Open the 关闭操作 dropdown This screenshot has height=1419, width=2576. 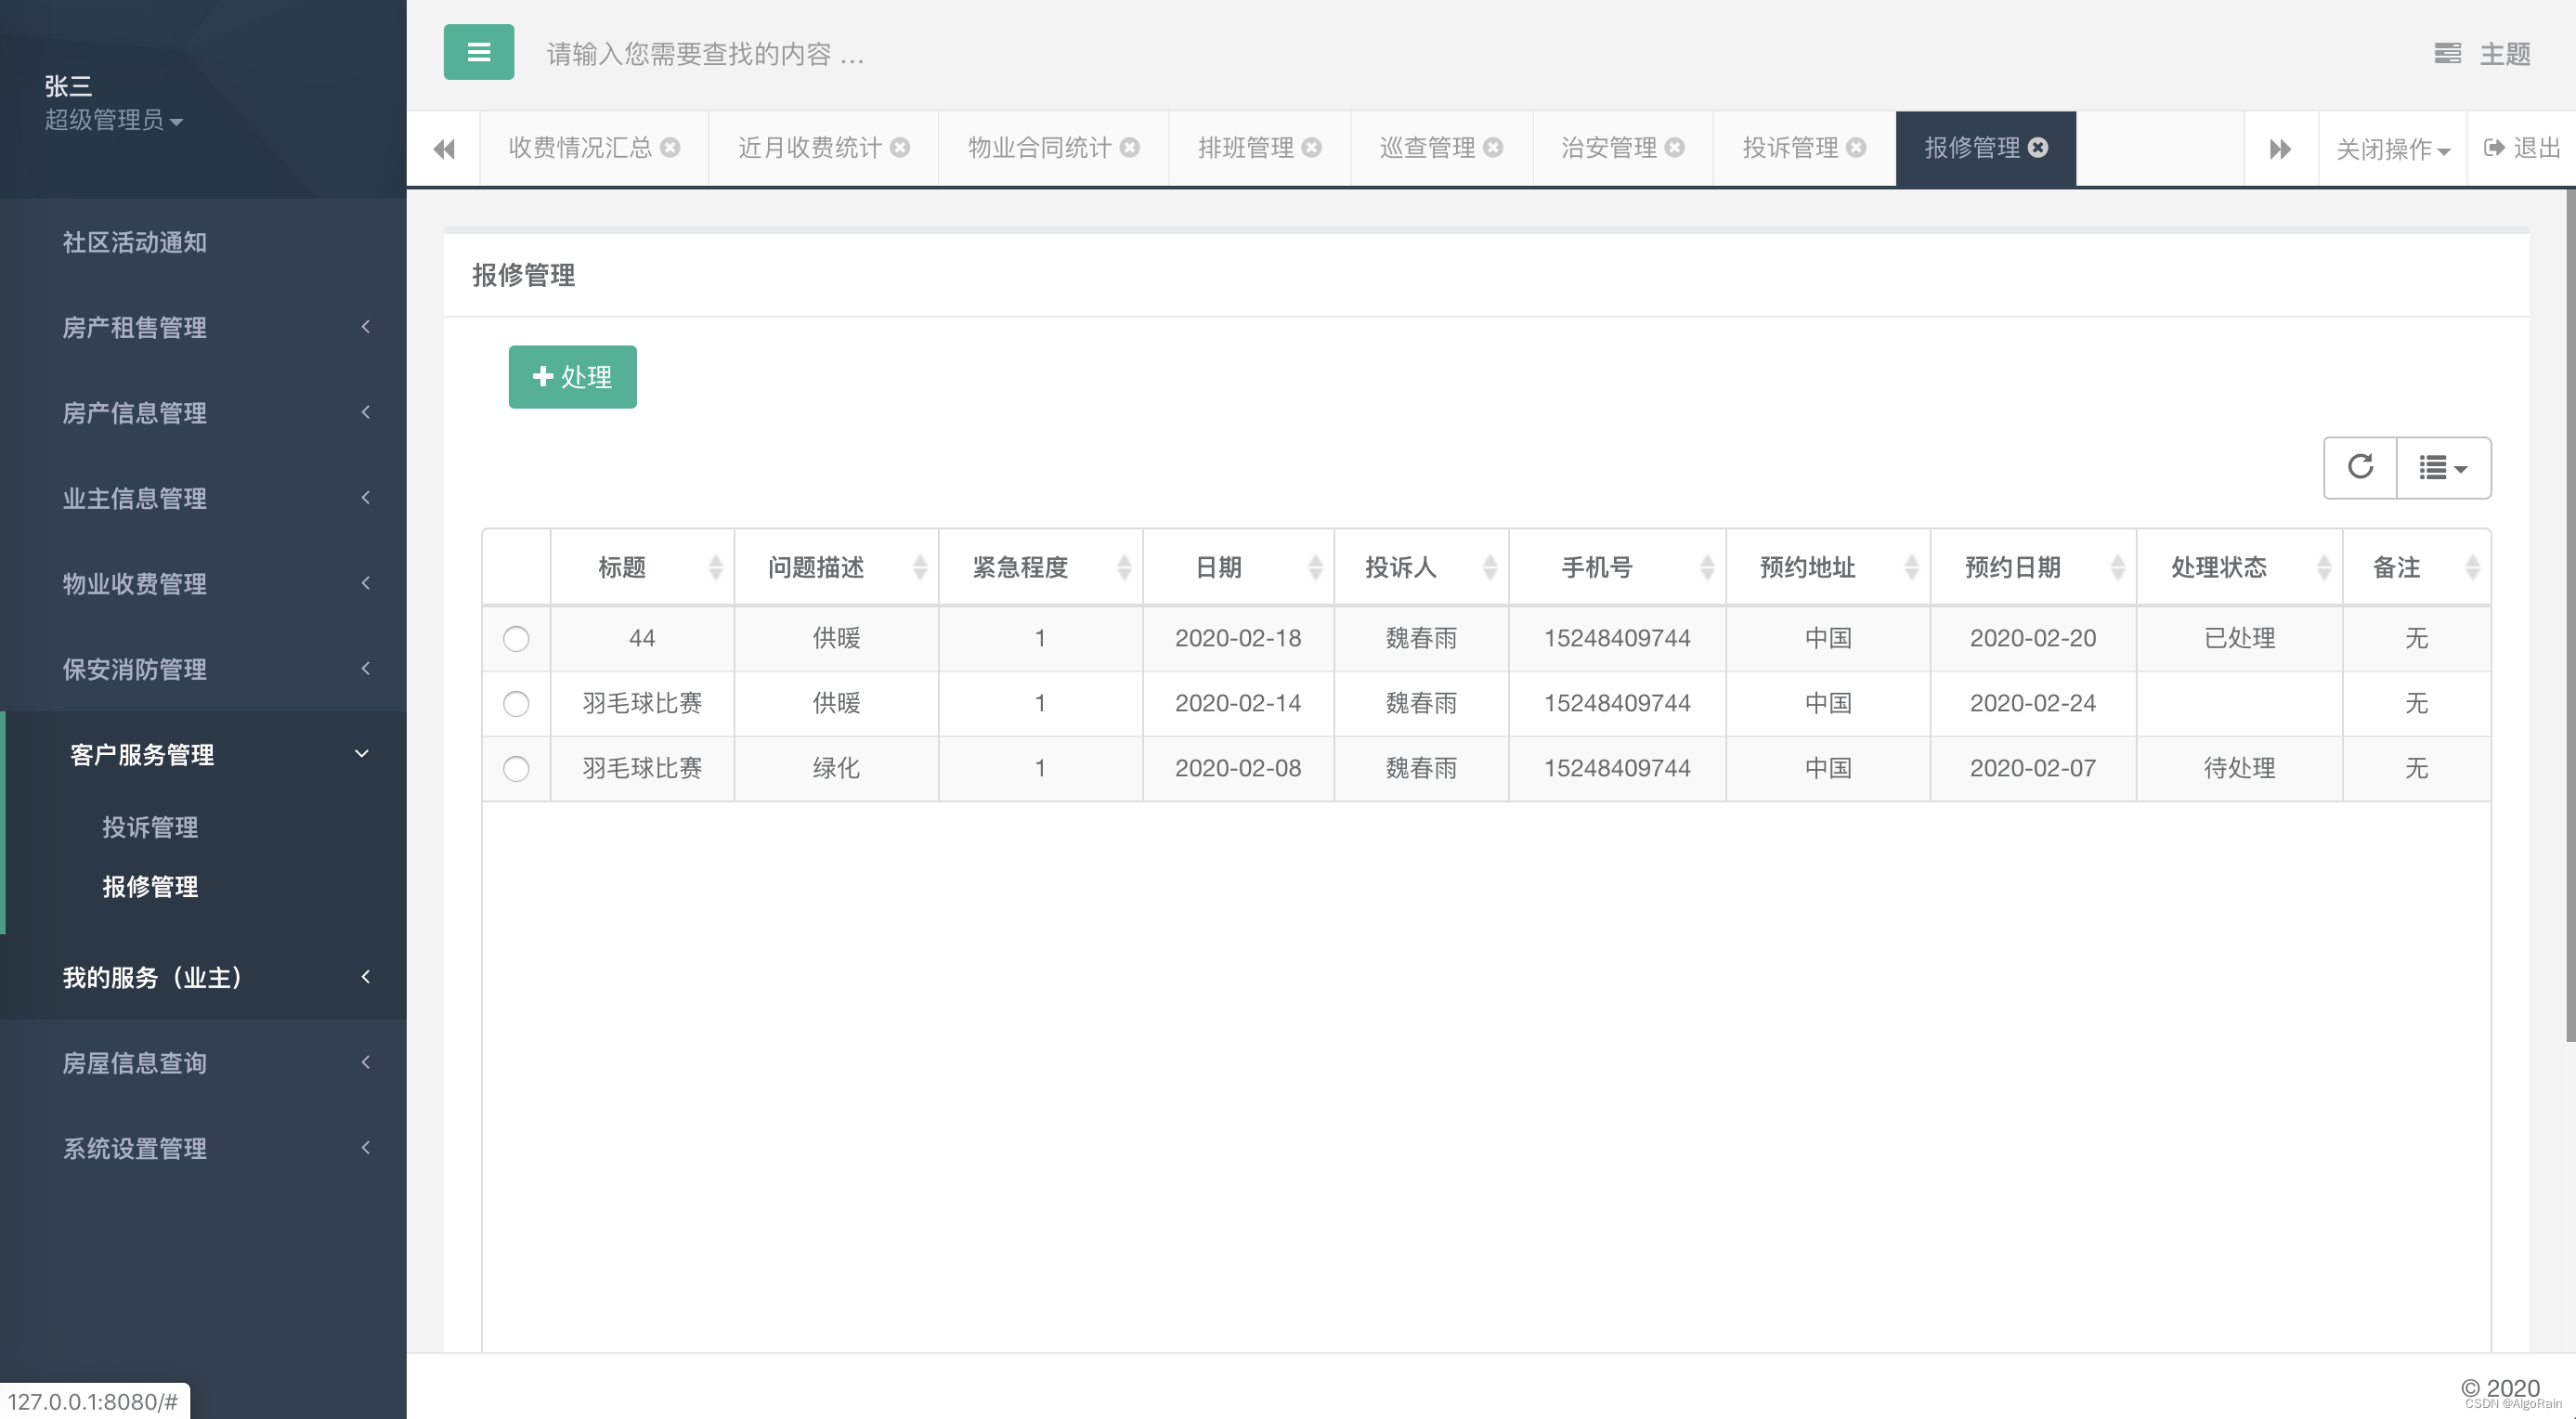pos(2392,149)
